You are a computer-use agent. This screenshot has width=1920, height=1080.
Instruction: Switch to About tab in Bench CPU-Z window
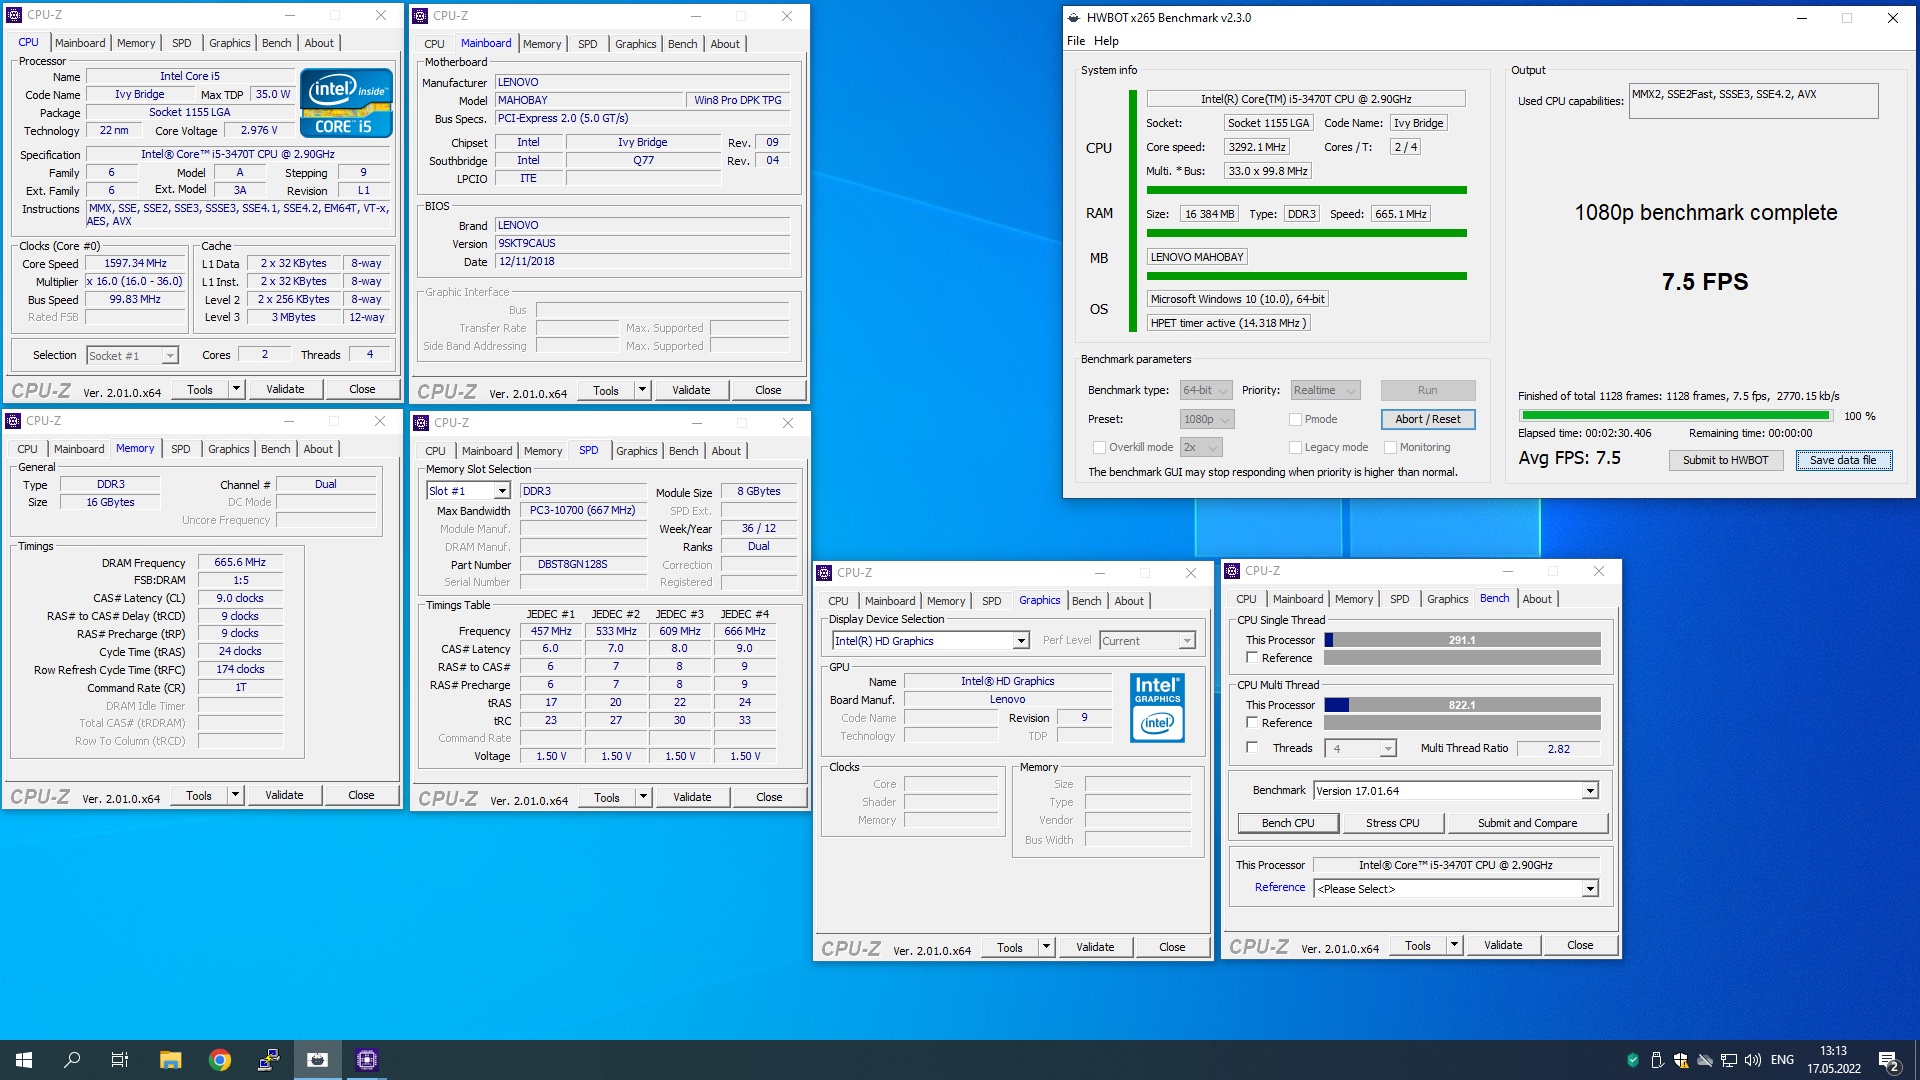tap(1537, 599)
